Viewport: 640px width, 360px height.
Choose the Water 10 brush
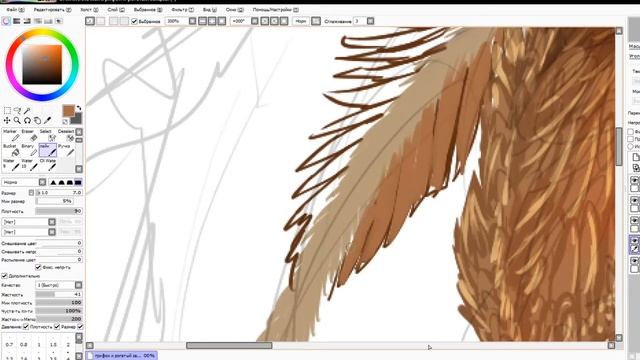tap(29, 165)
